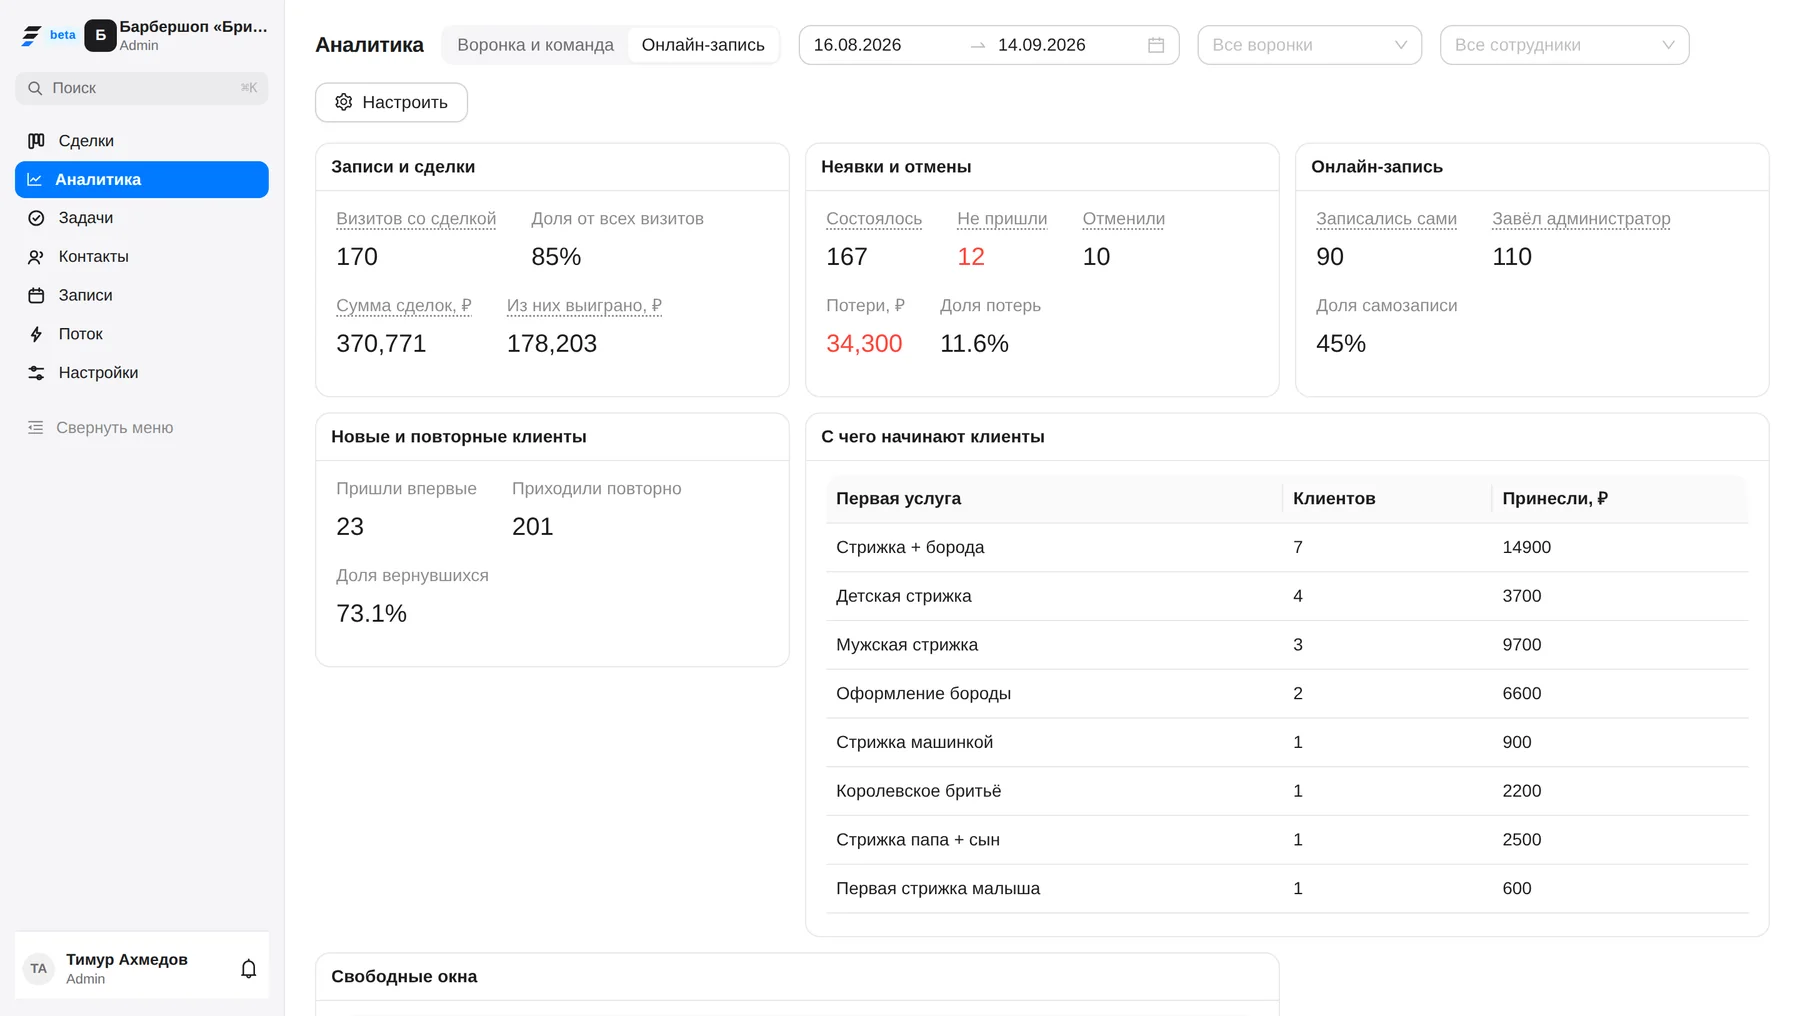Image resolution: width=1800 pixels, height=1016 pixels.
Task: Click the calendar icon in the date range
Action: tap(1156, 45)
